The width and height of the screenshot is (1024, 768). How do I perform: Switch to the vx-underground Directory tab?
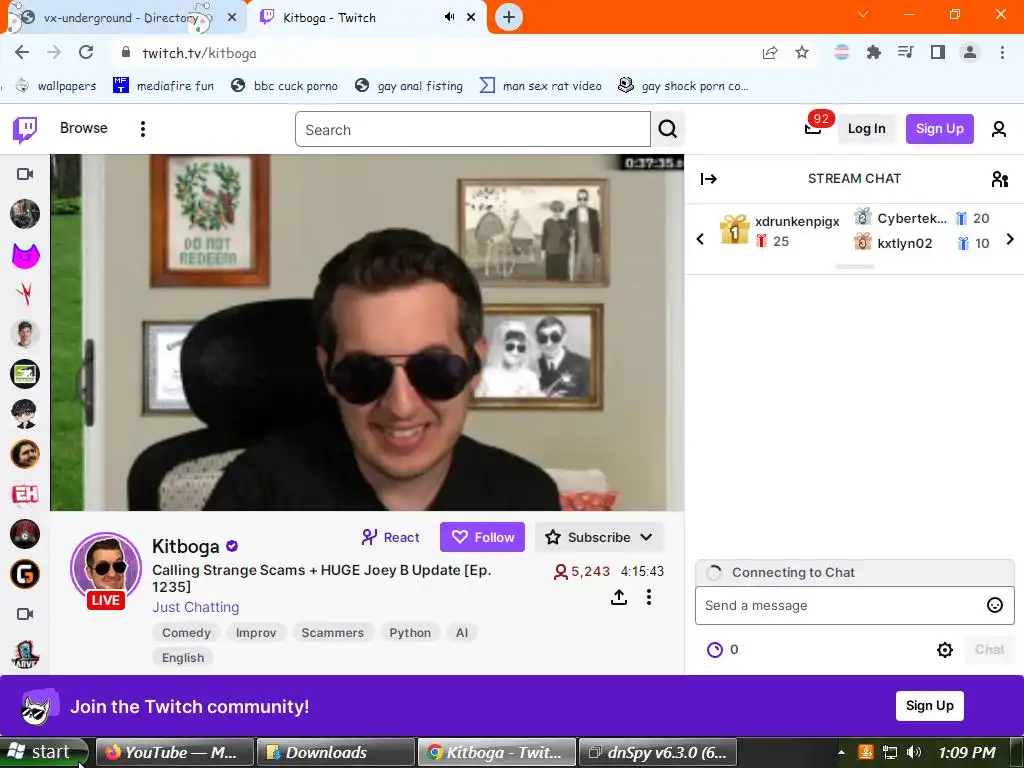[120, 18]
